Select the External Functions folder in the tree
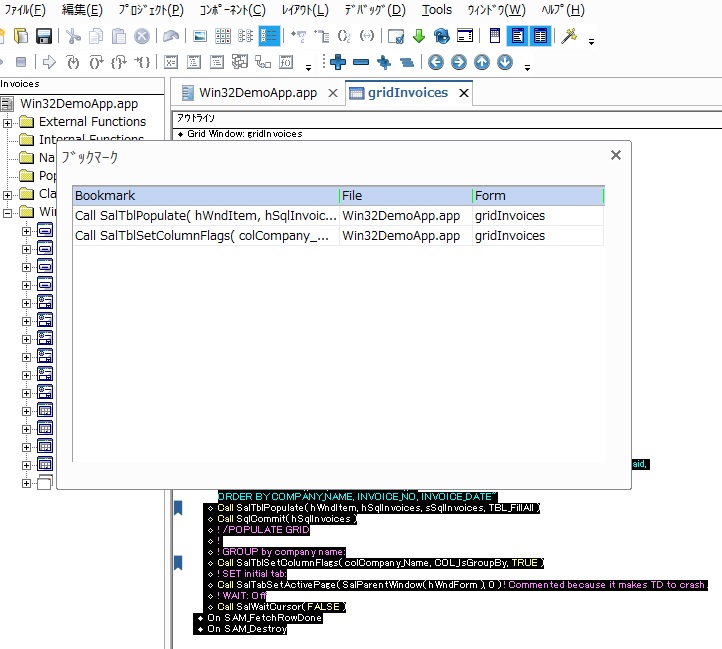 pos(92,122)
